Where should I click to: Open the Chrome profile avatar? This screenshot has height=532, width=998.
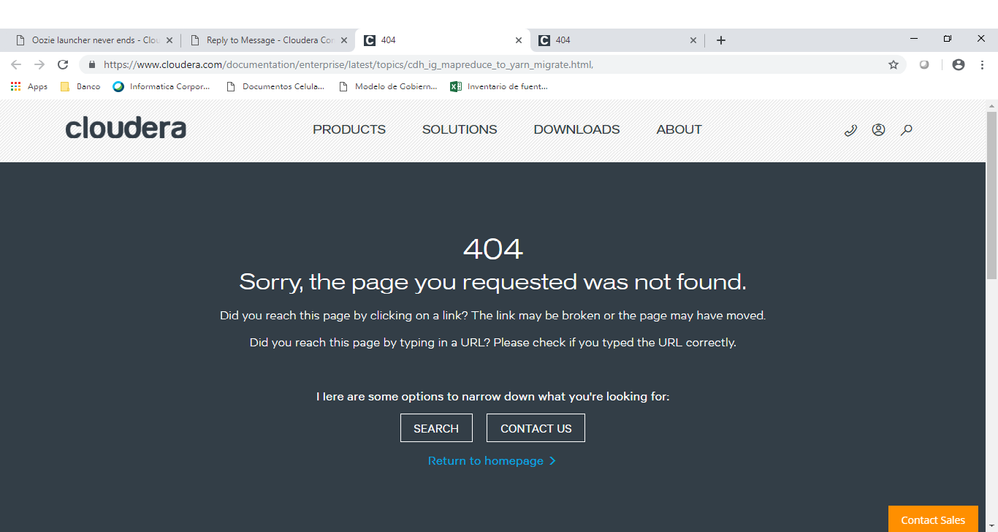point(958,64)
